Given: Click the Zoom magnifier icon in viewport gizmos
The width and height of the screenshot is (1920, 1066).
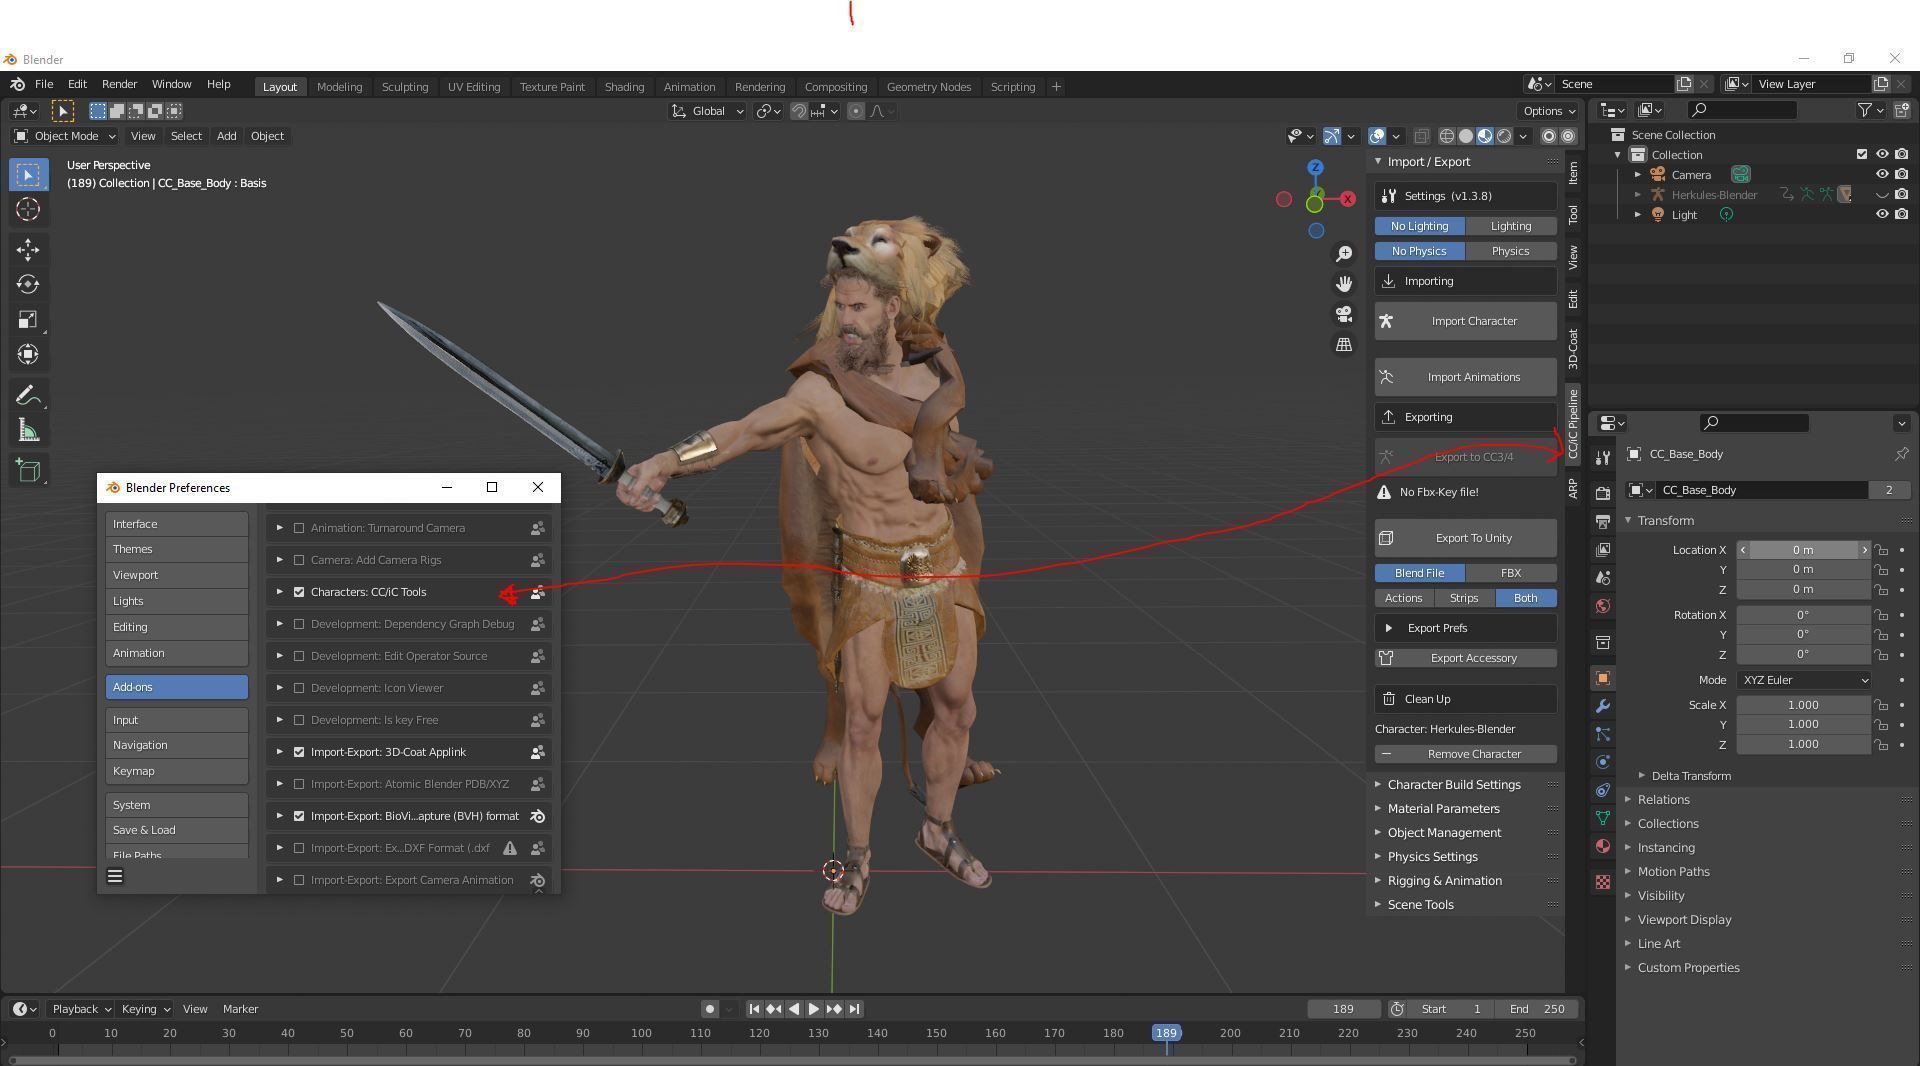Looking at the screenshot, I should pos(1344,254).
